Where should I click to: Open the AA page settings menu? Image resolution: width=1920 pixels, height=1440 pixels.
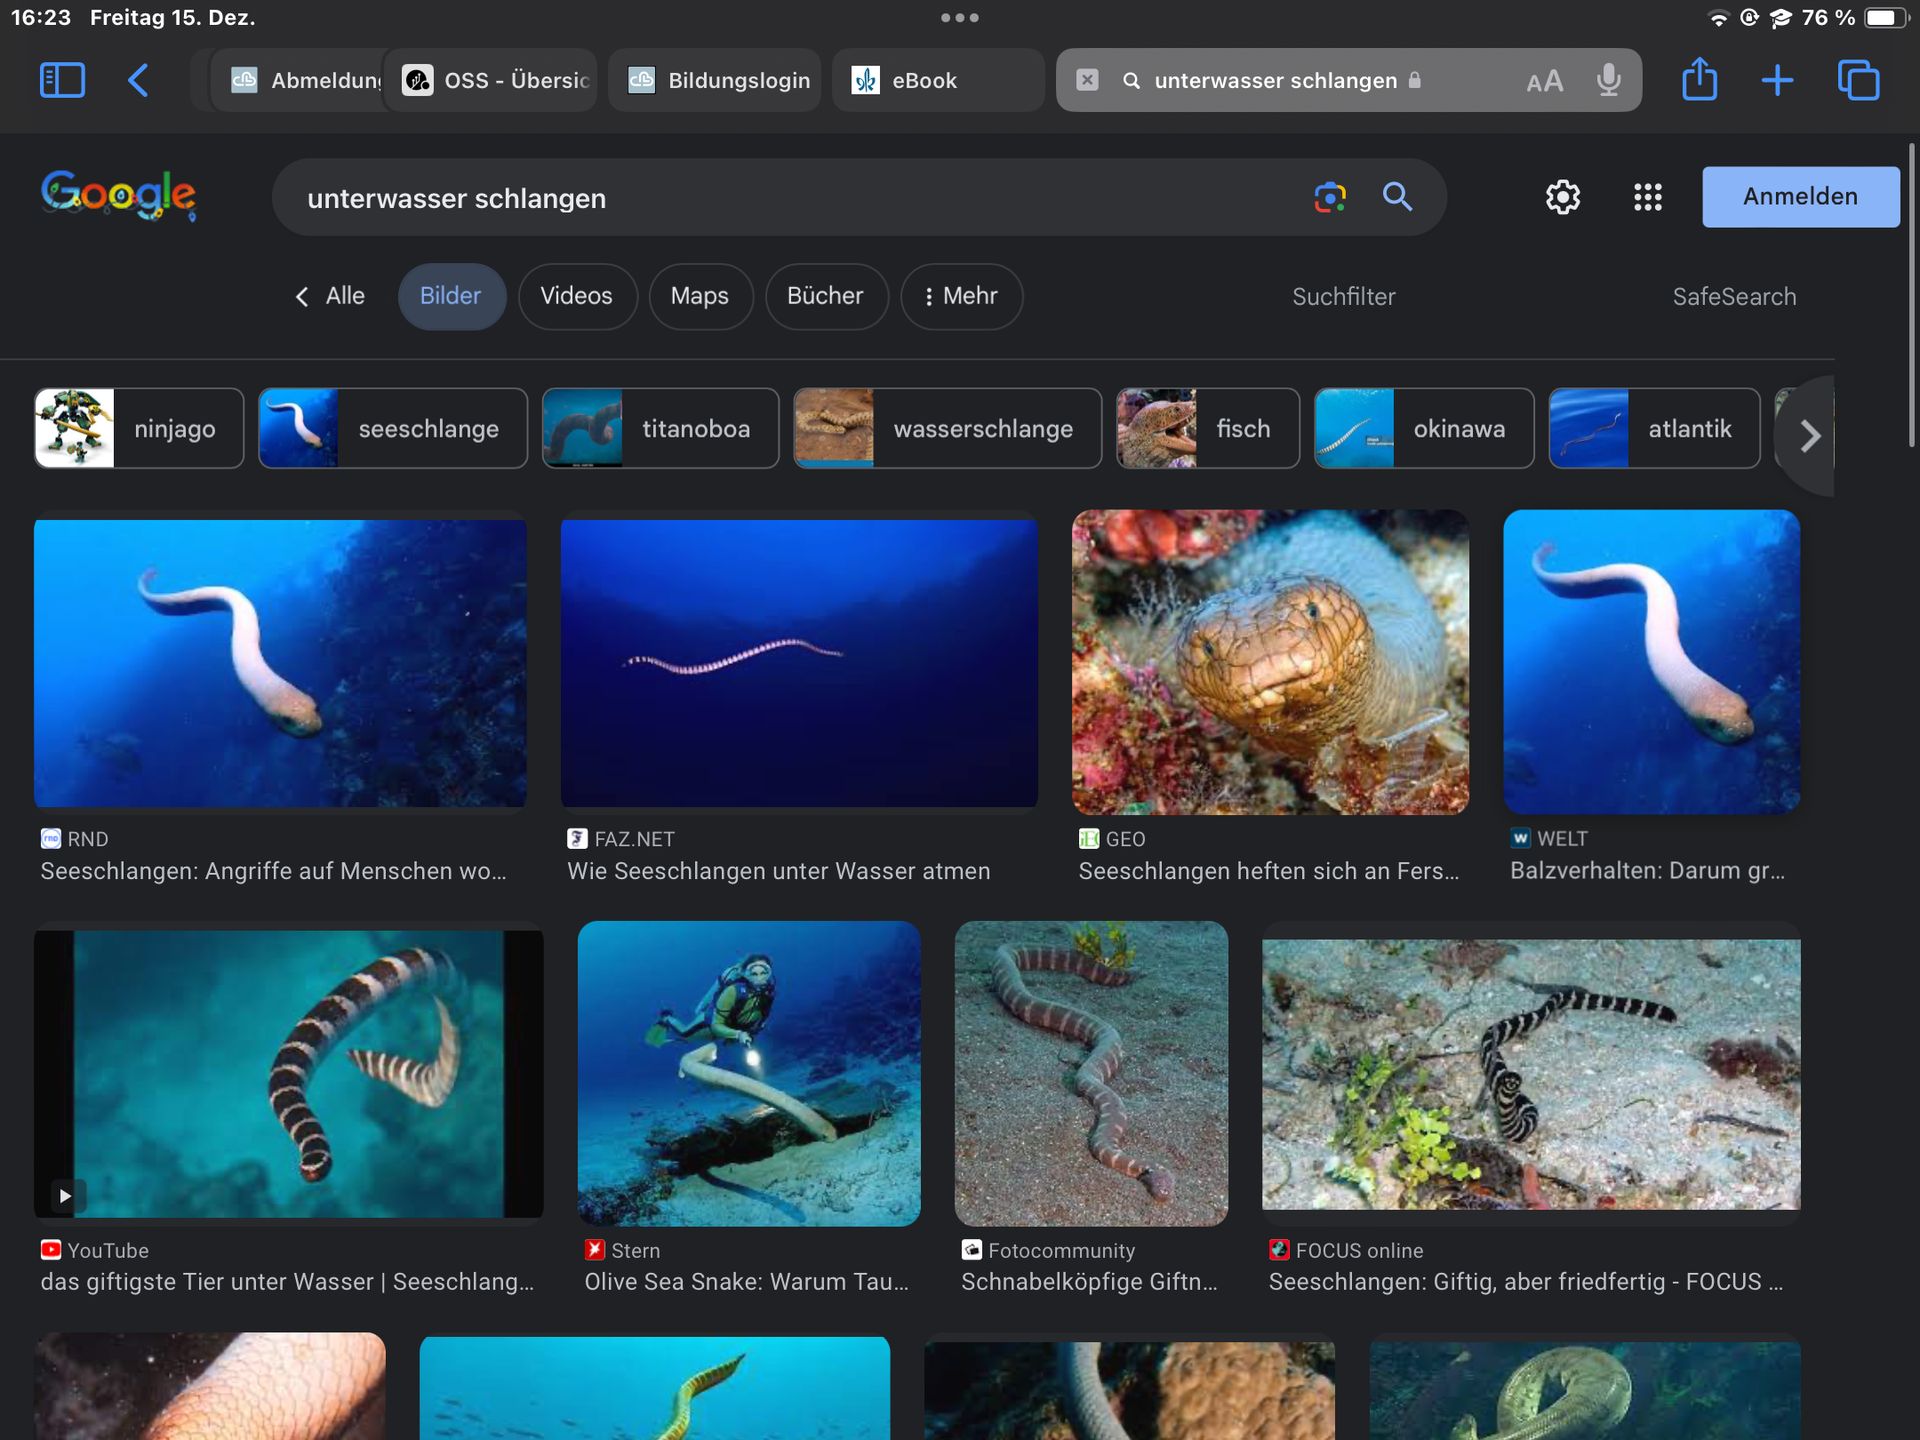1544,81
